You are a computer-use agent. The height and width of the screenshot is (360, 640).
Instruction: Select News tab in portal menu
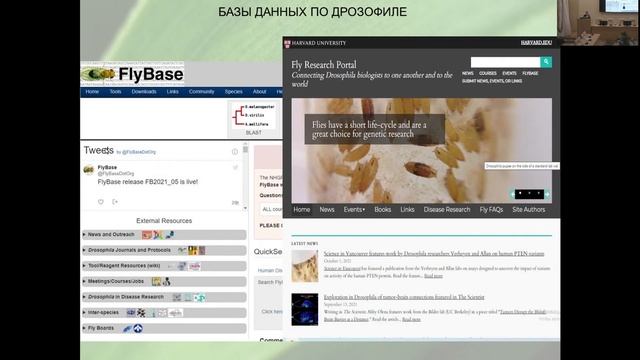point(327,210)
